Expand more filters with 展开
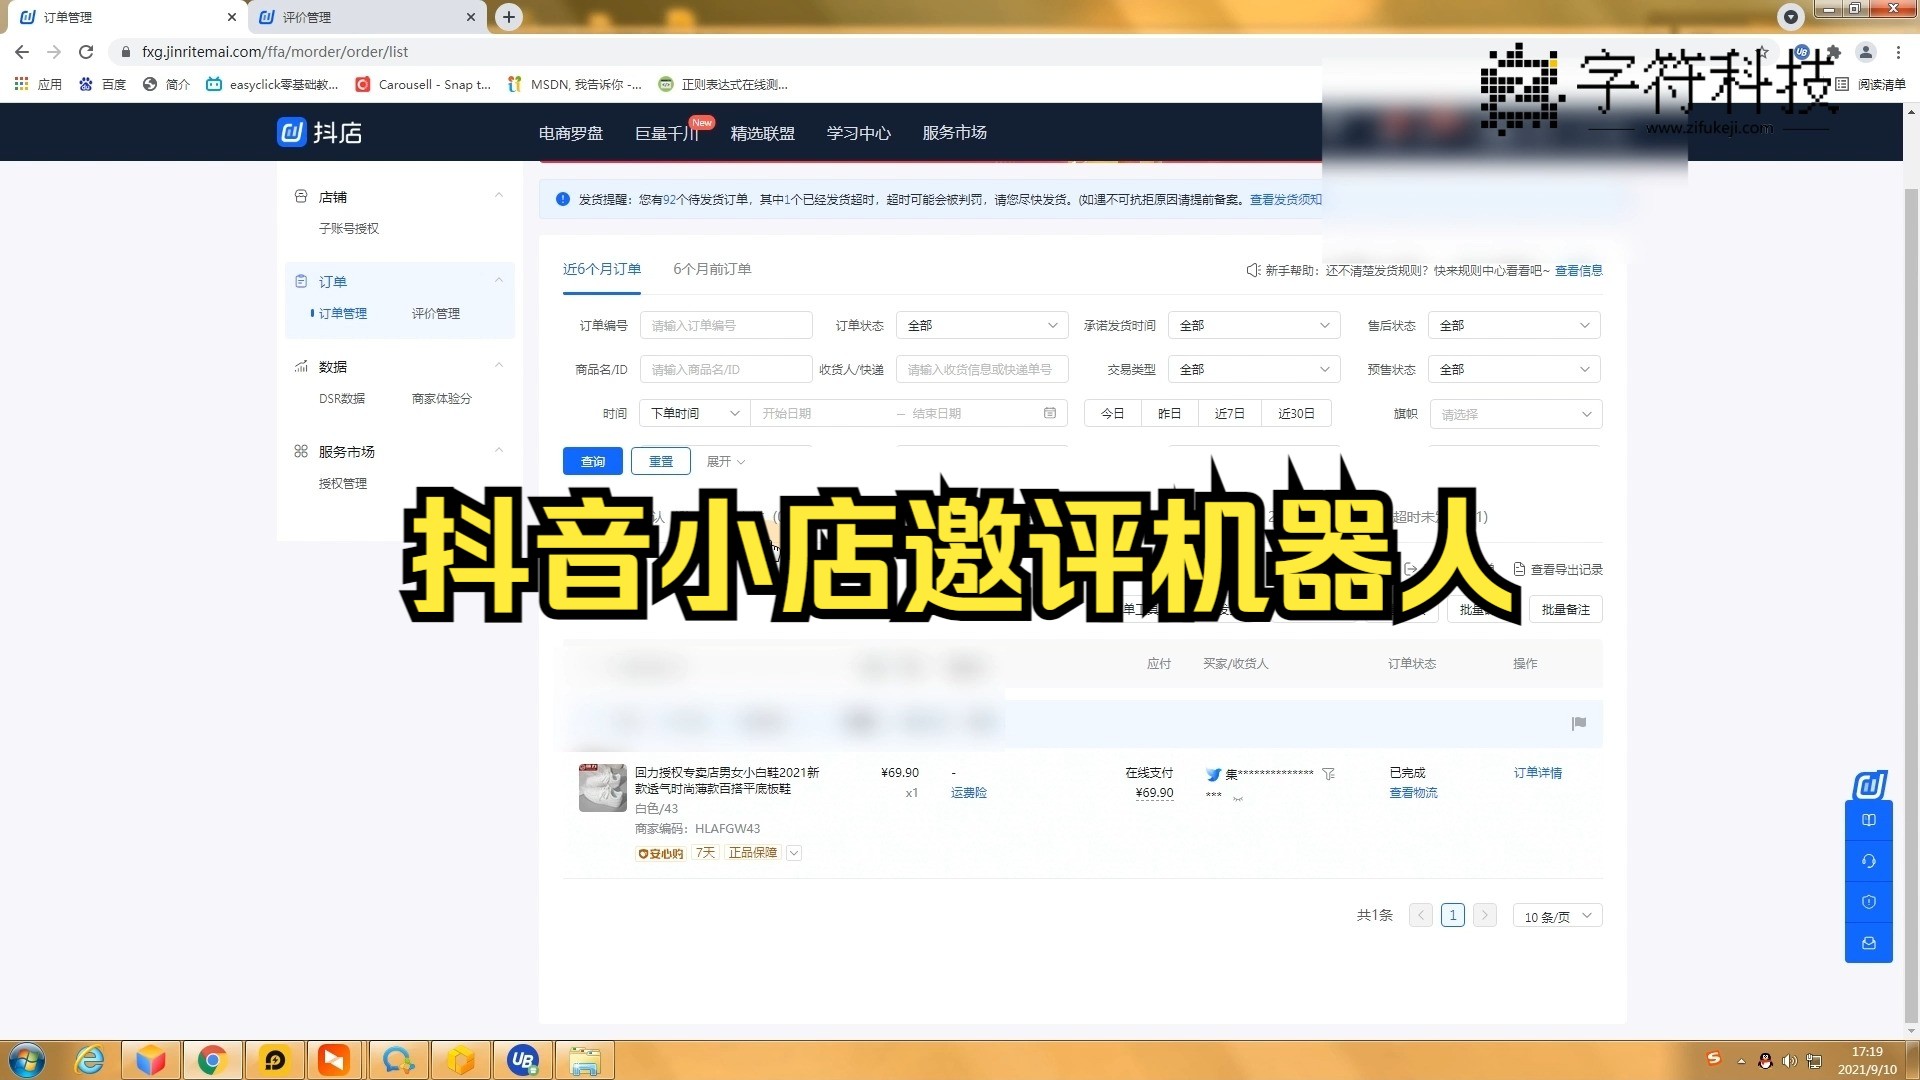Screen dimensions: 1920x1080 726,461
